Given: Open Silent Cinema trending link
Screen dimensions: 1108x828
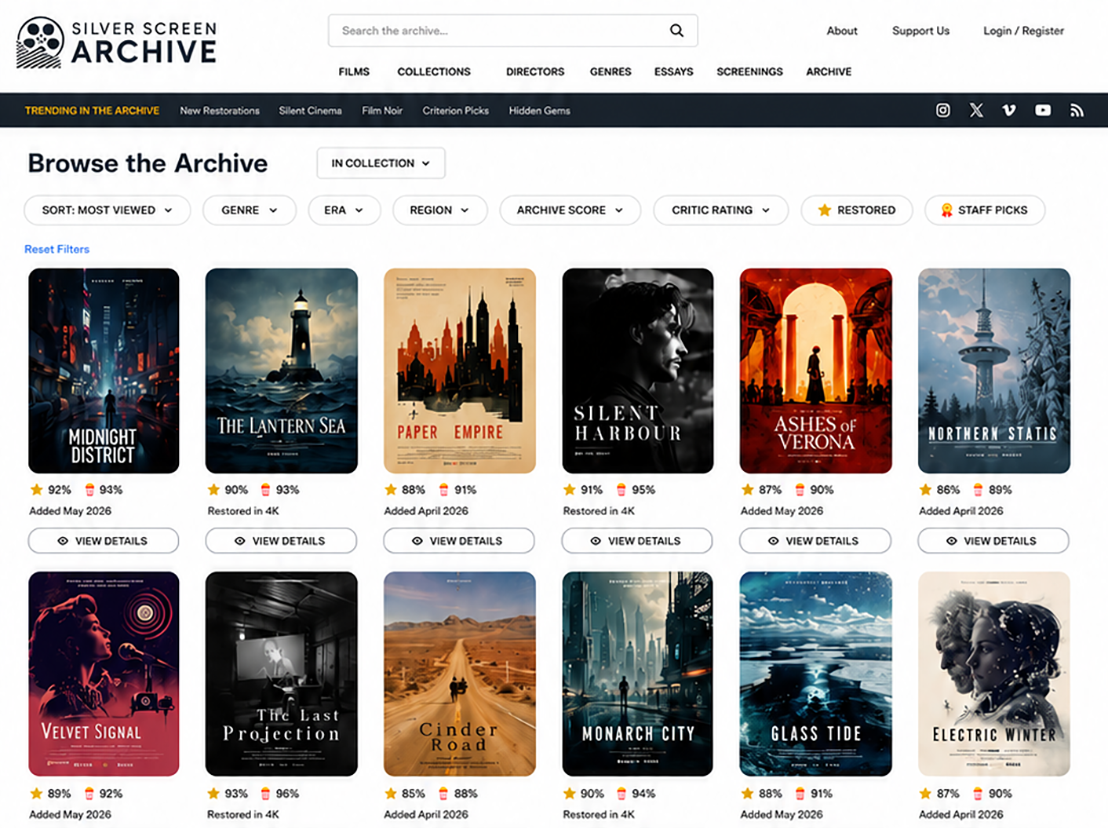Looking at the screenshot, I should [x=310, y=110].
